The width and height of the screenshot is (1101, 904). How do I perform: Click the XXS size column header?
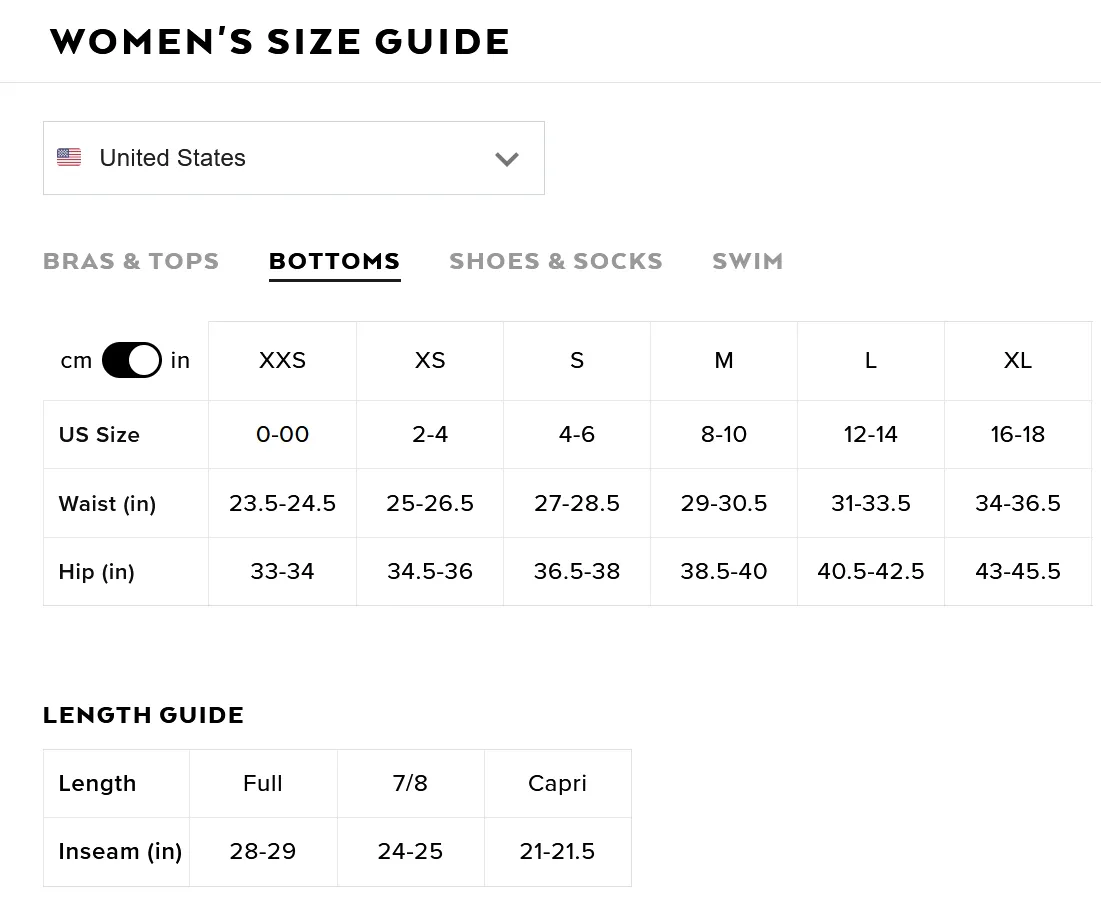(282, 361)
